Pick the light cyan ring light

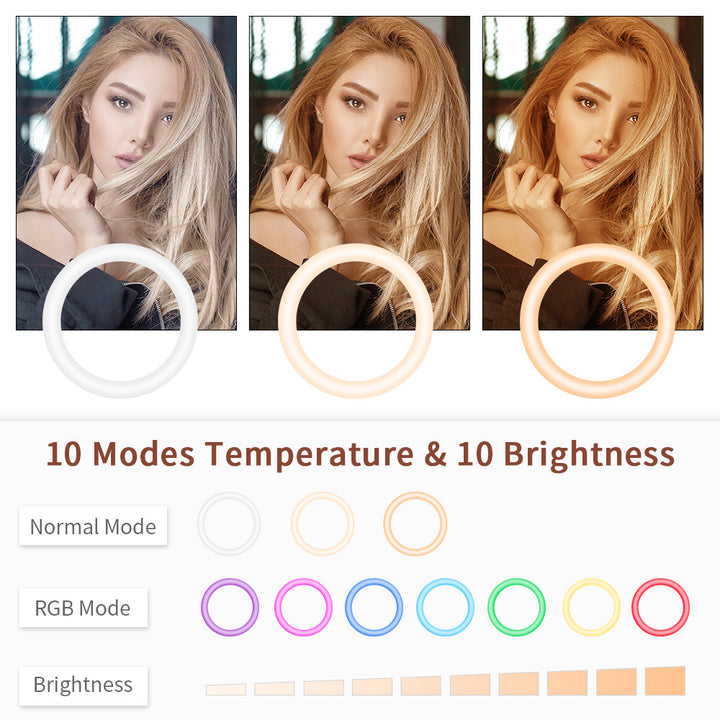pos(445,607)
